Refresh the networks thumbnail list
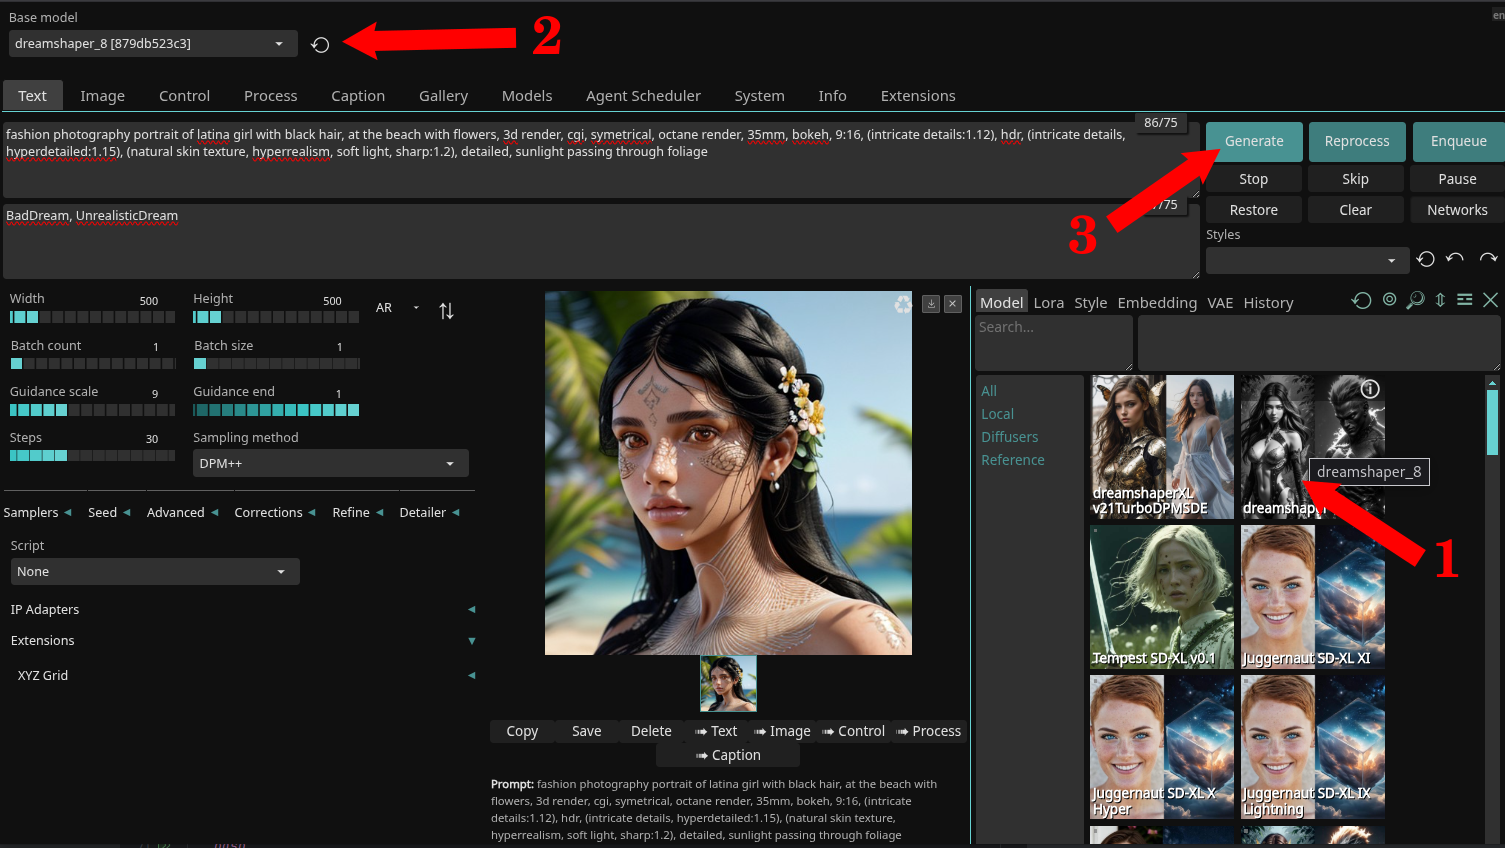This screenshot has height=848, width=1505. (1361, 300)
